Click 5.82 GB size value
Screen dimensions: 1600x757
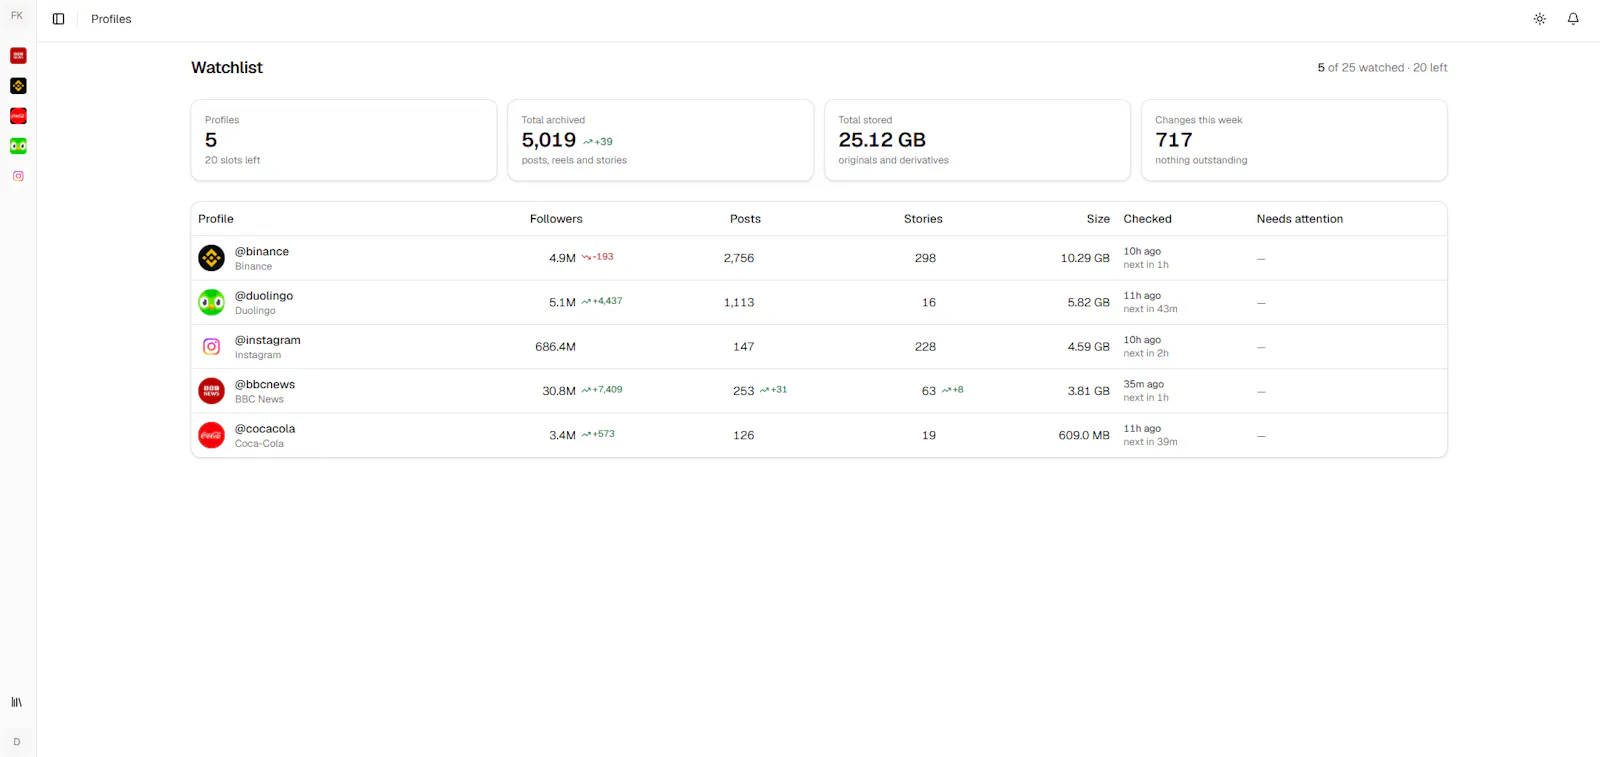pos(1088,303)
